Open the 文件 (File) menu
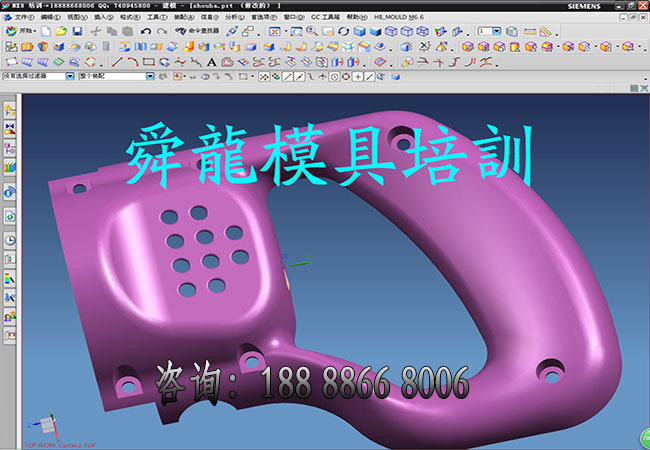 23,18
